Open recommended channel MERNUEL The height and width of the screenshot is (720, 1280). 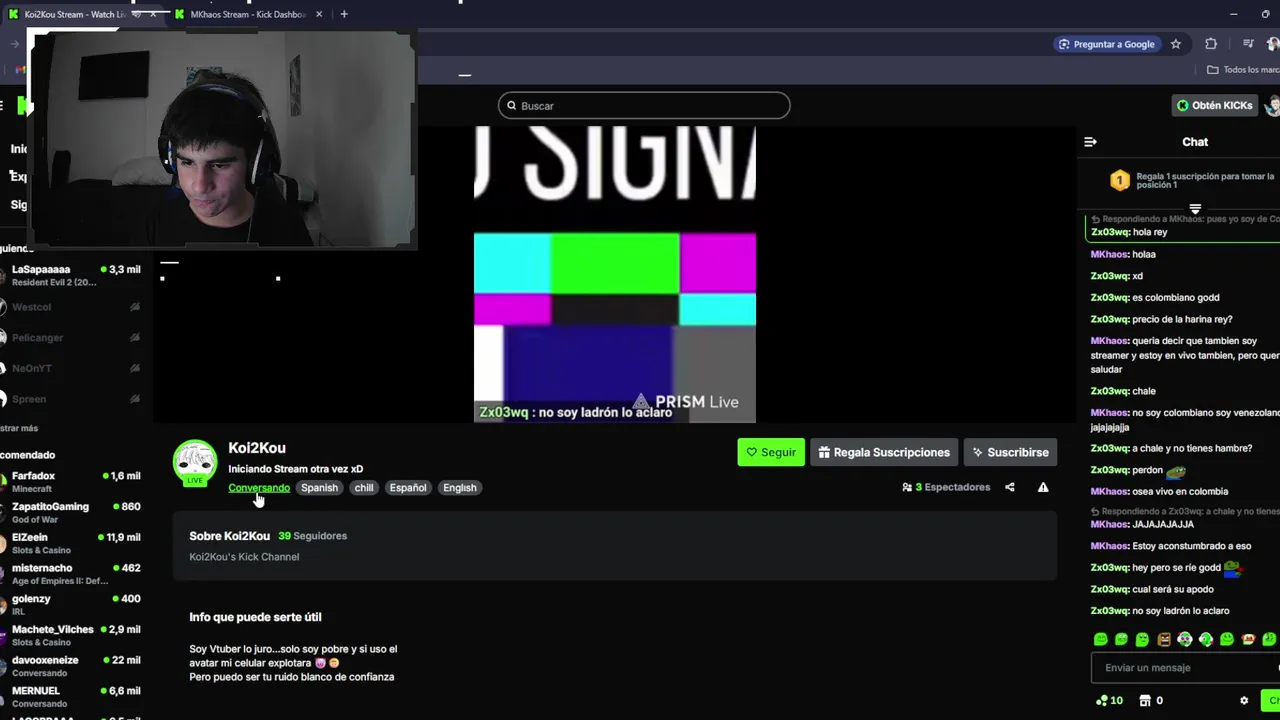pos(72,697)
